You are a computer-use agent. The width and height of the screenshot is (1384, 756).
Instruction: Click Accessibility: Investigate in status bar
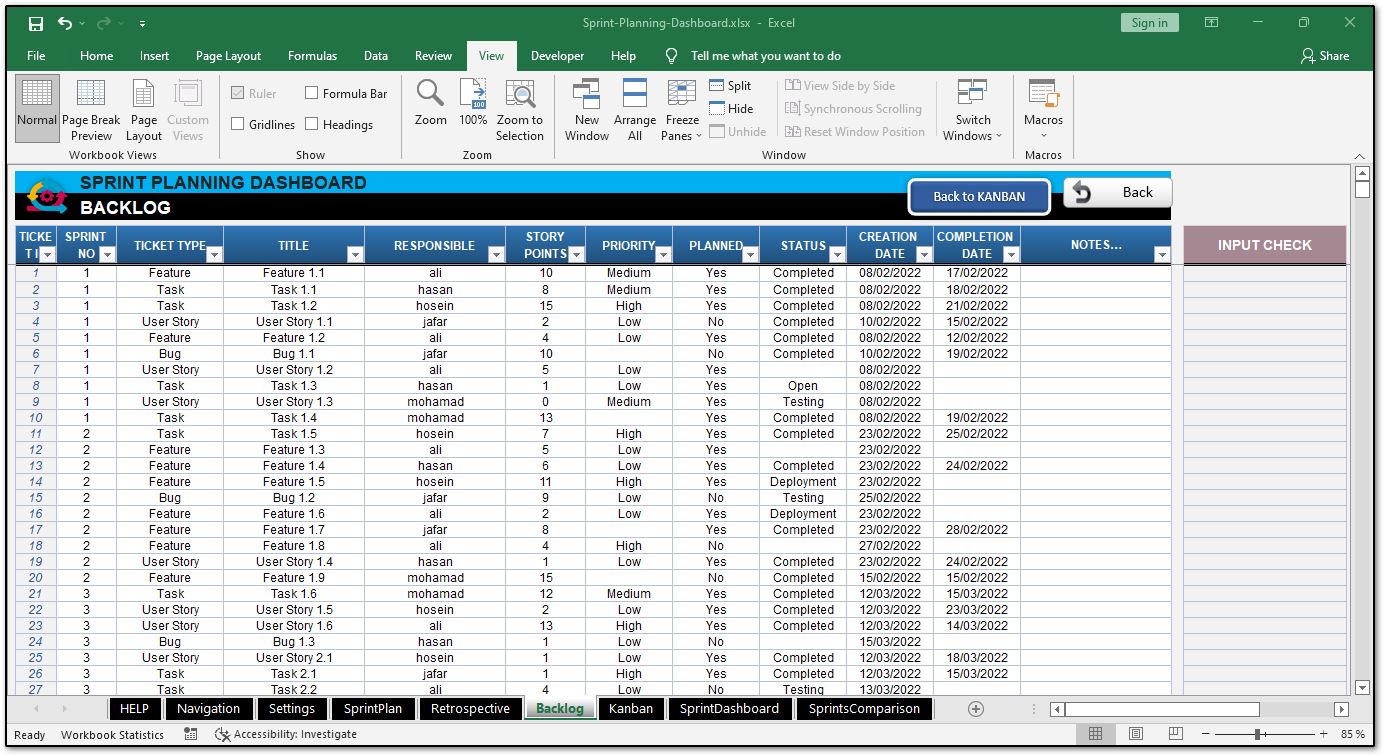coord(287,735)
